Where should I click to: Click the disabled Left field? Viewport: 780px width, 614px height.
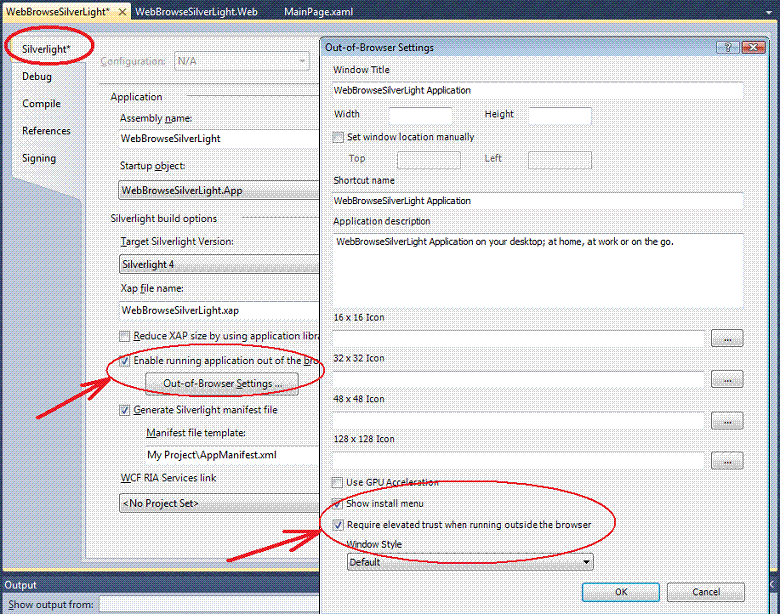pos(560,160)
